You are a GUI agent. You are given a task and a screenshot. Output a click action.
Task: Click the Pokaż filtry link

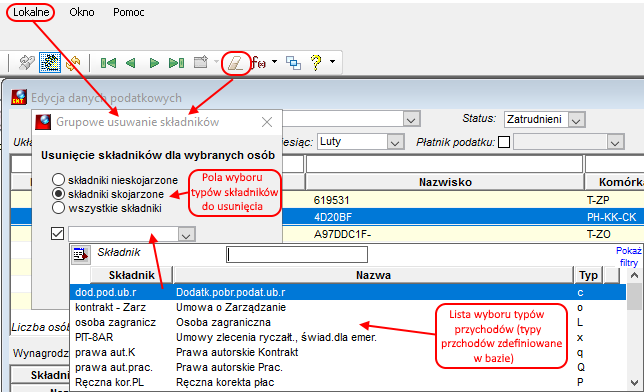(628, 256)
